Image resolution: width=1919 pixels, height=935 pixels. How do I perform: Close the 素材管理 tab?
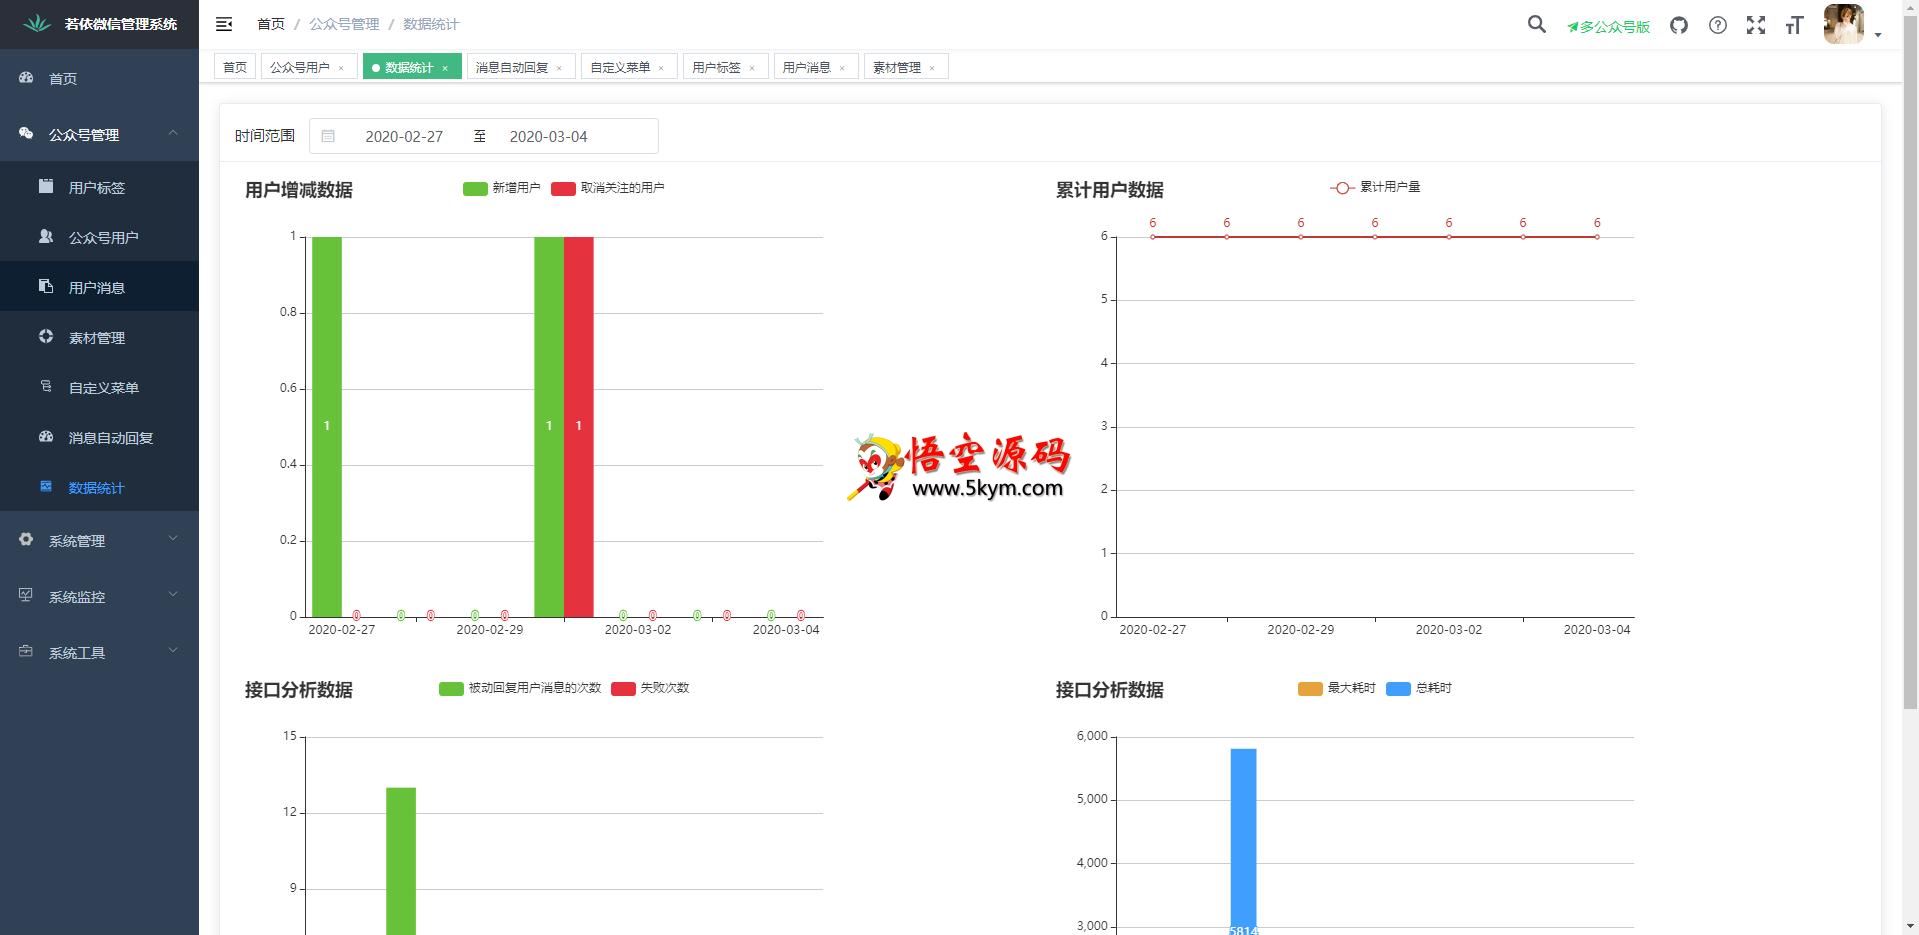coord(932,68)
